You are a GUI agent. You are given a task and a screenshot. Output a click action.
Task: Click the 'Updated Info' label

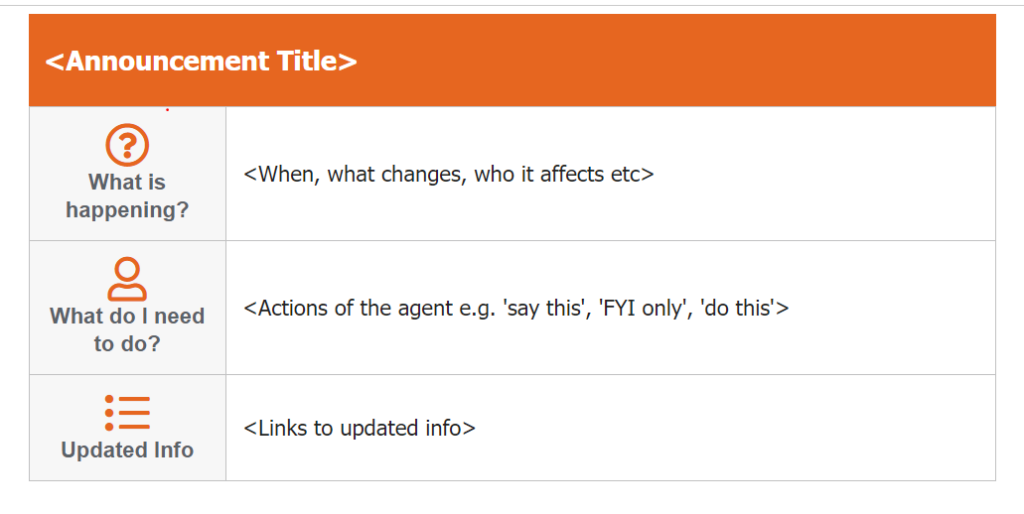pyautogui.click(x=127, y=450)
